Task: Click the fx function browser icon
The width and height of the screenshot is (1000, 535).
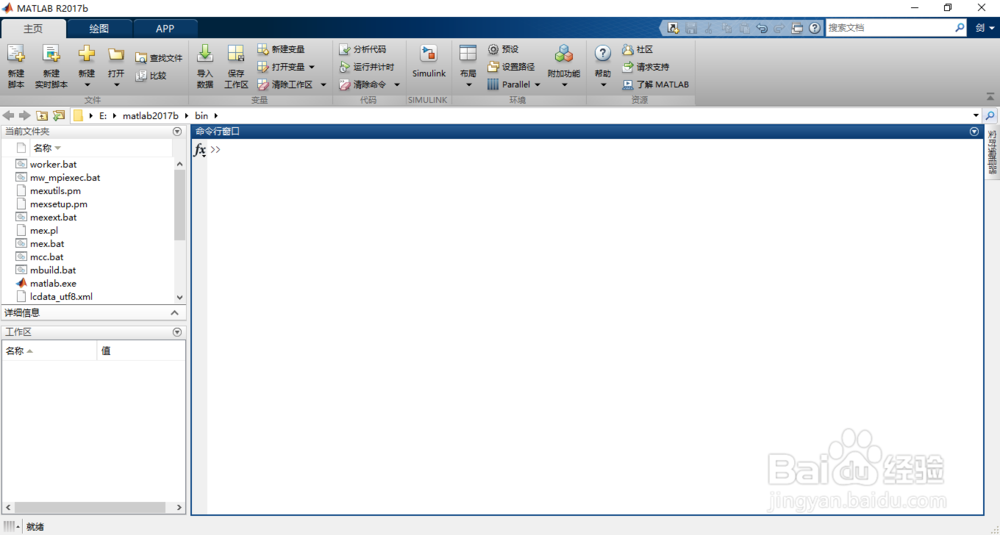Action: (200, 150)
